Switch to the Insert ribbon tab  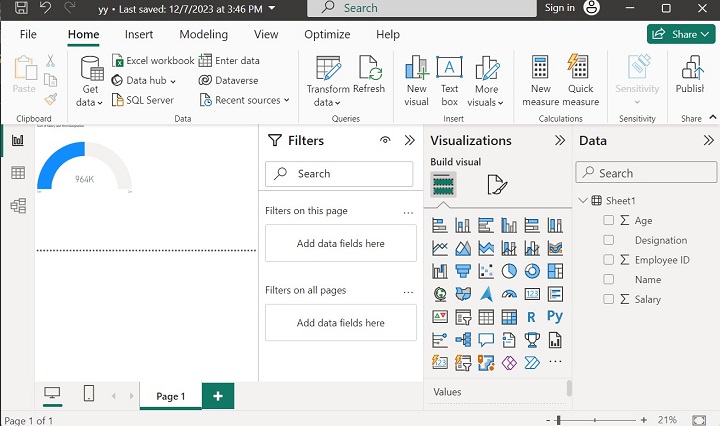(139, 34)
